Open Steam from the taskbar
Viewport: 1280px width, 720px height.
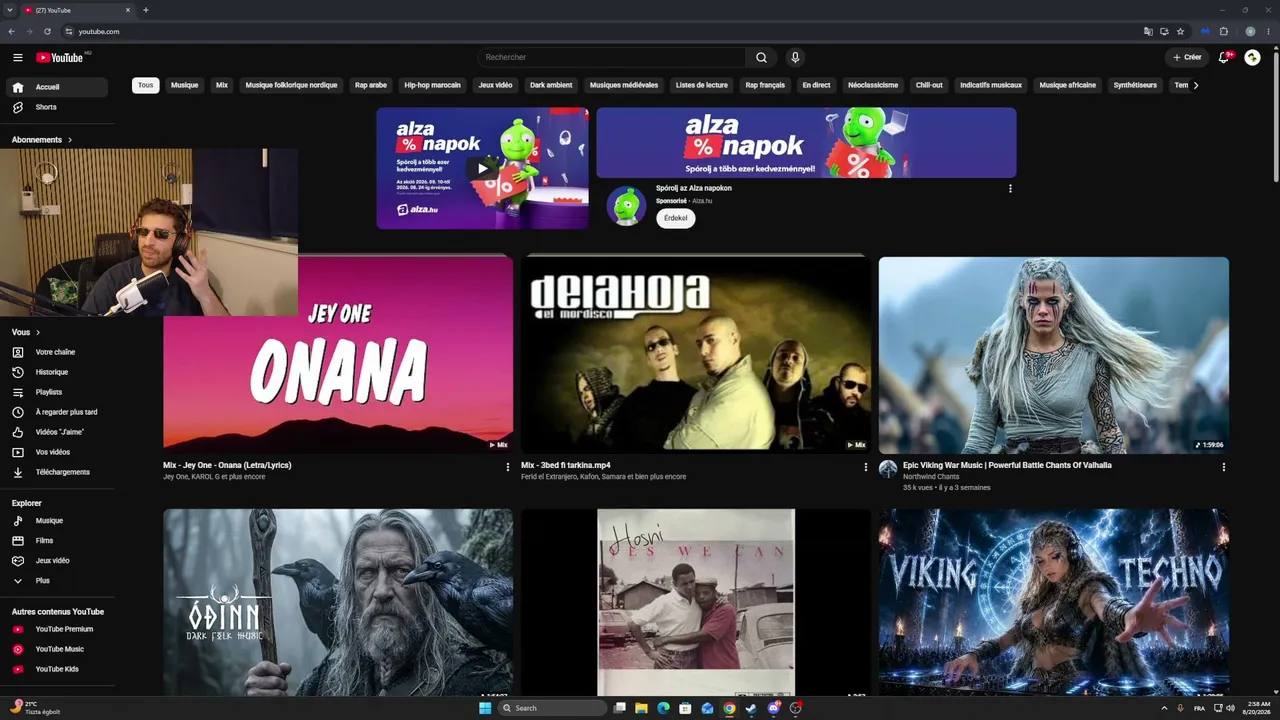click(x=751, y=708)
